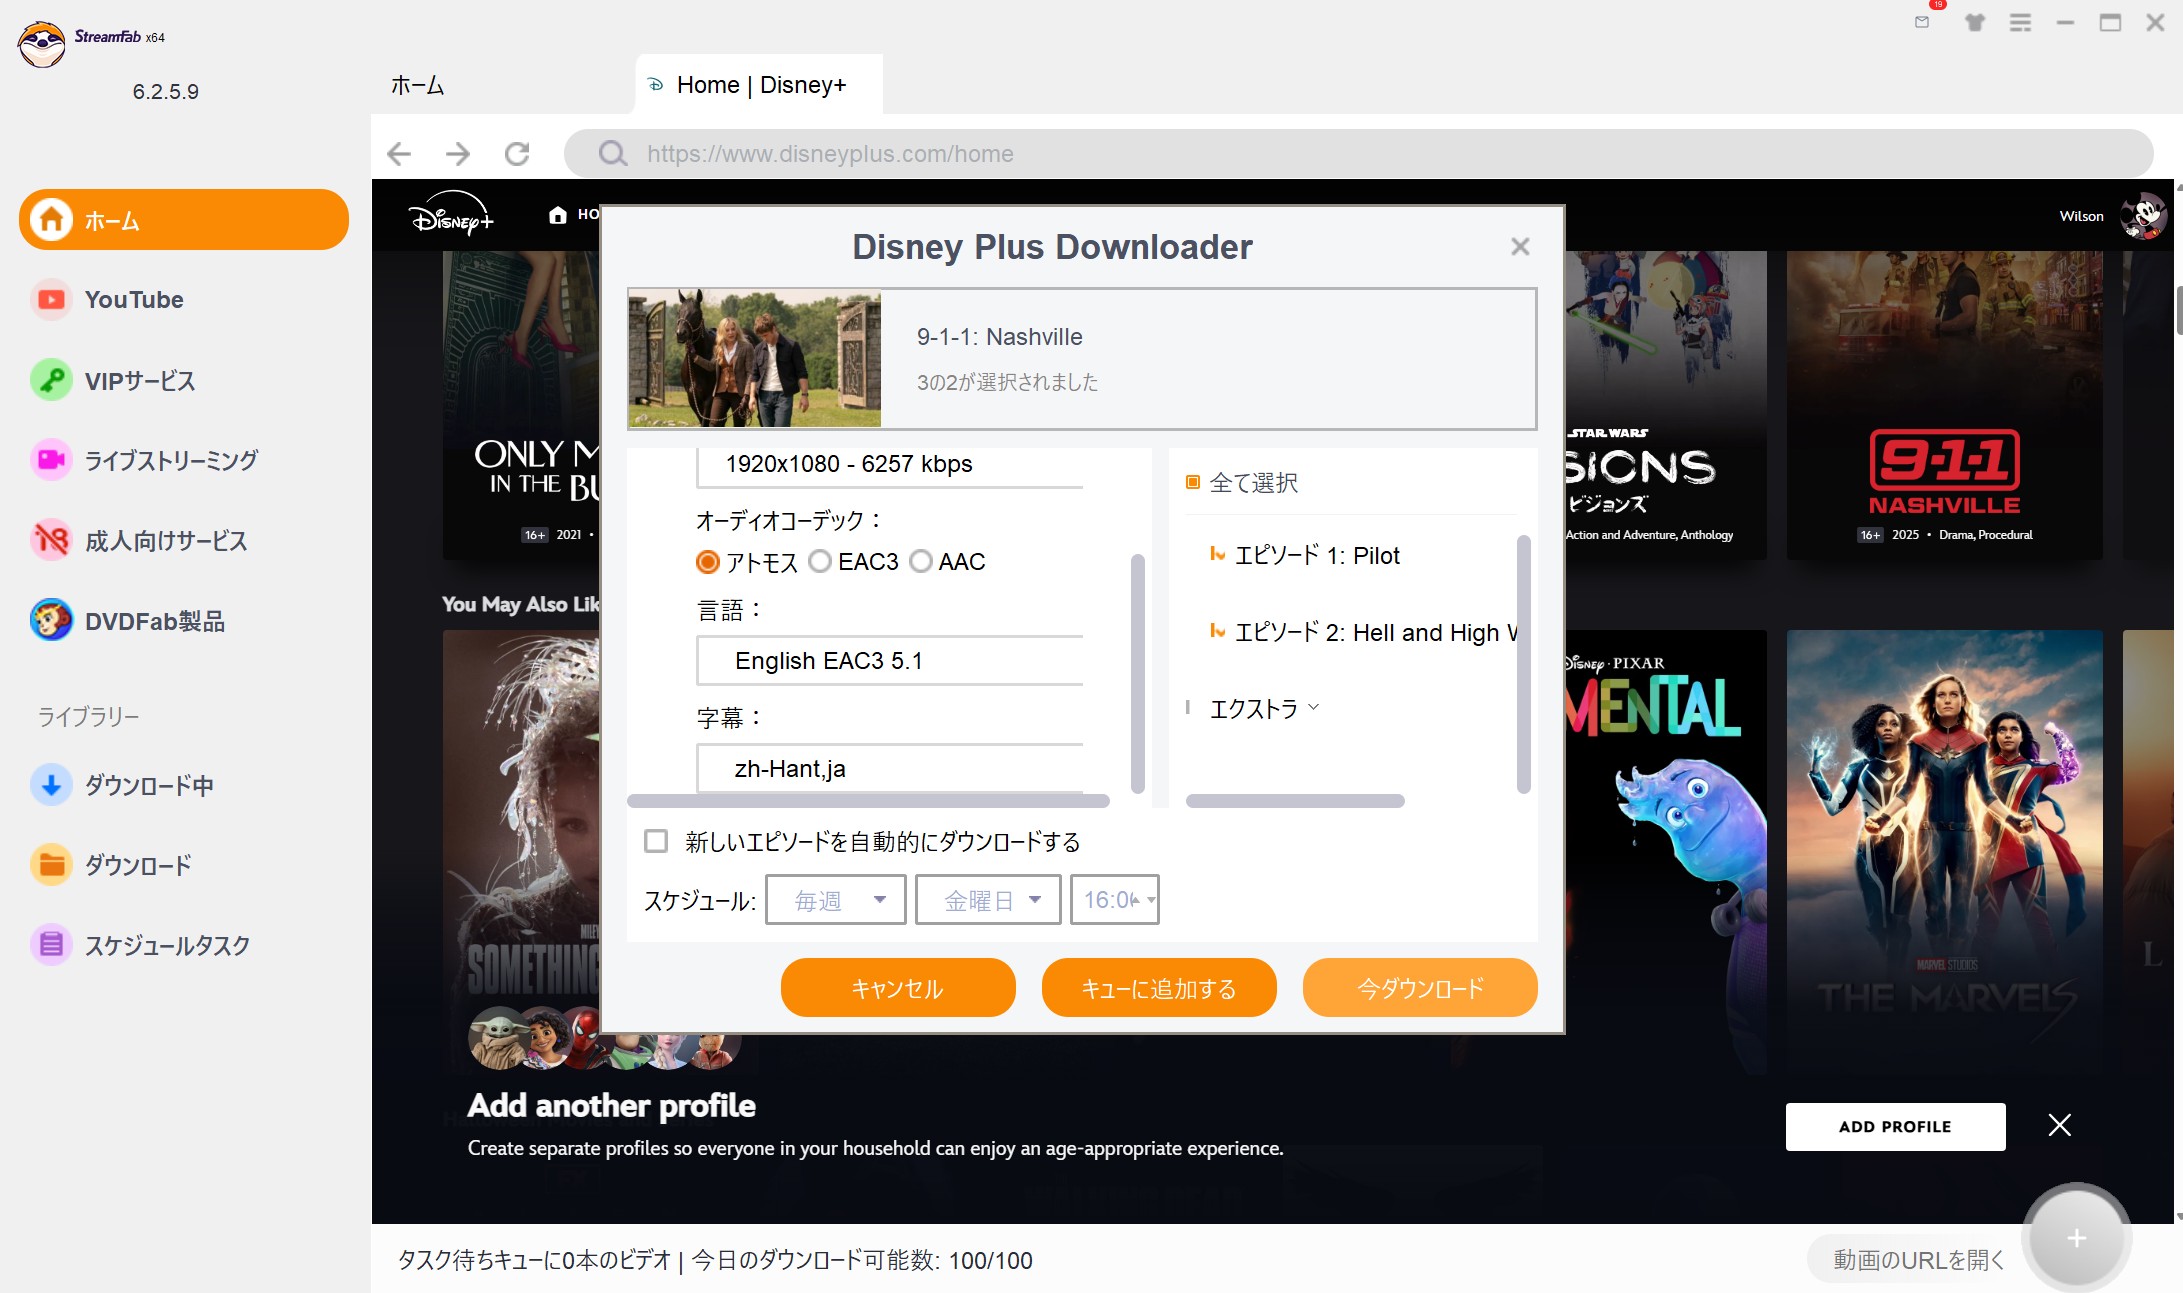Open the ライブストリーミング section
This screenshot has height=1293, width=2183.
(x=170, y=460)
